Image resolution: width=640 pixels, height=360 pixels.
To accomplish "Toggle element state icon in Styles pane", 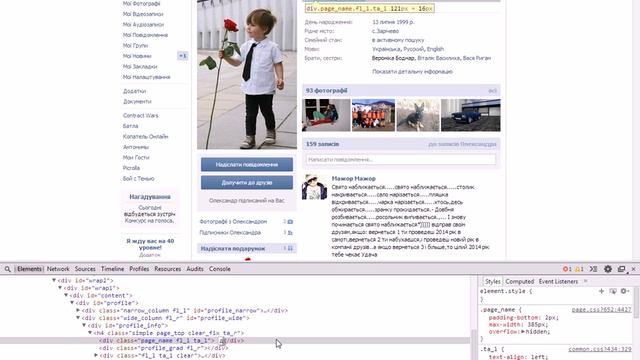I will (x=613, y=291).
